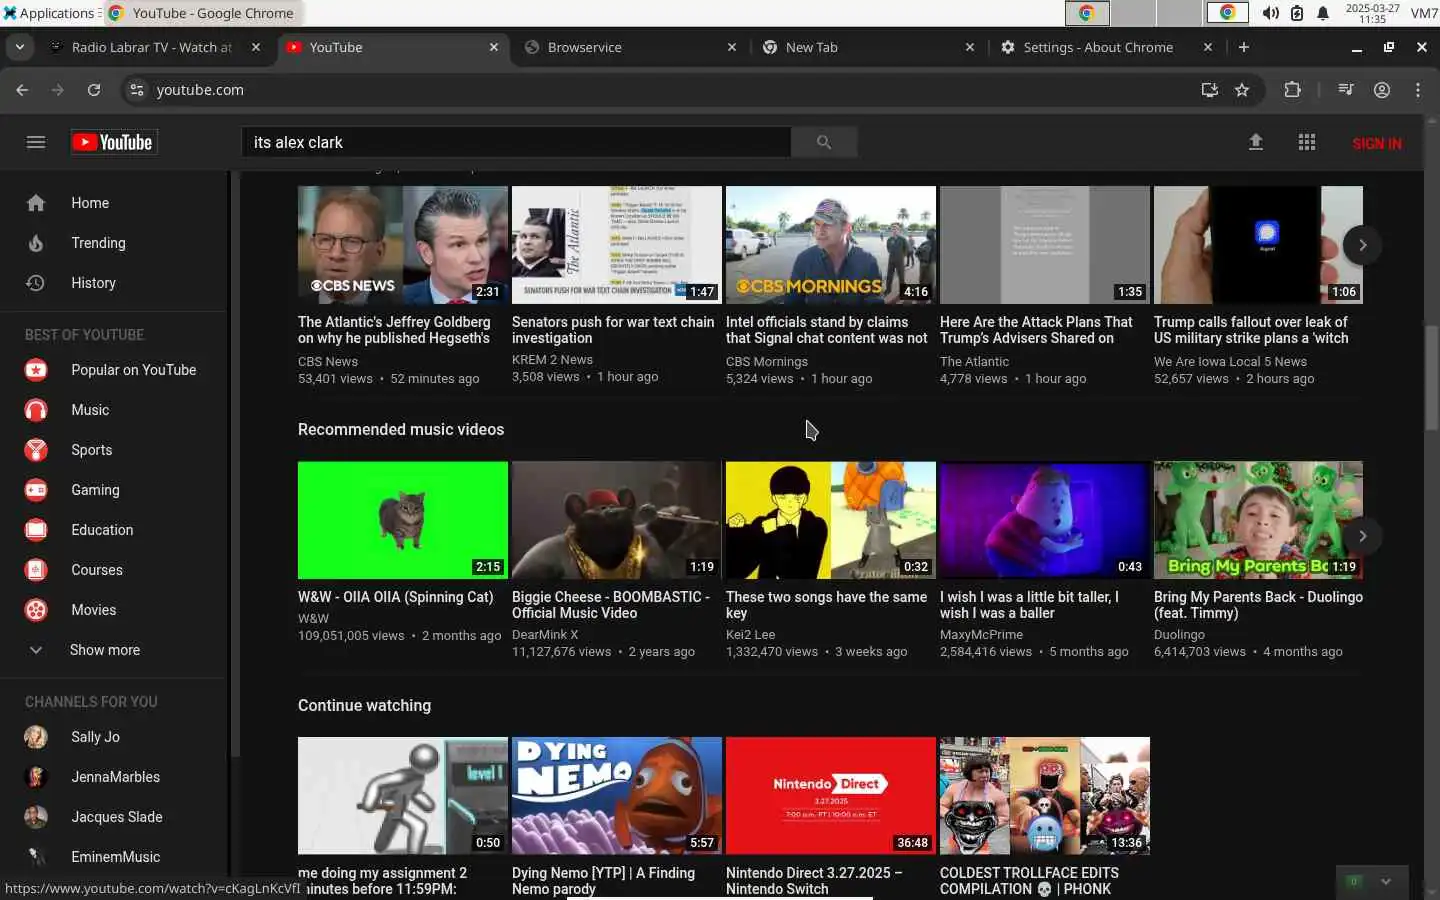This screenshot has width=1440, height=900.
Task: Click the Home icon in sidebar
Action: point(36,203)
